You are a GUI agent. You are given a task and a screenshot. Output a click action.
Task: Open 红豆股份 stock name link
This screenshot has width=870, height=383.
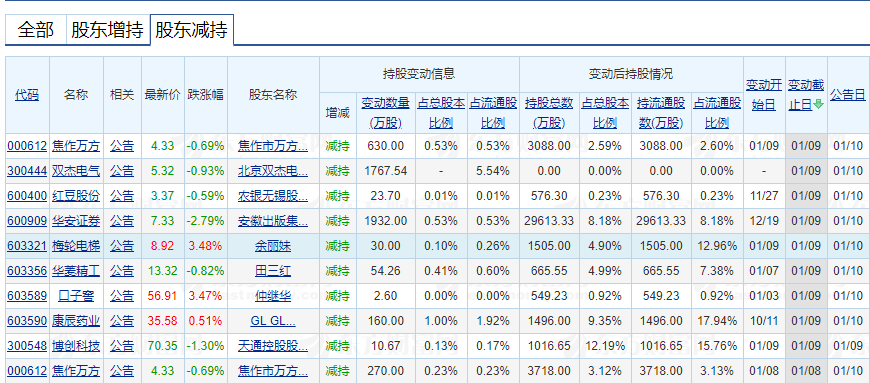tap(77, 196)
